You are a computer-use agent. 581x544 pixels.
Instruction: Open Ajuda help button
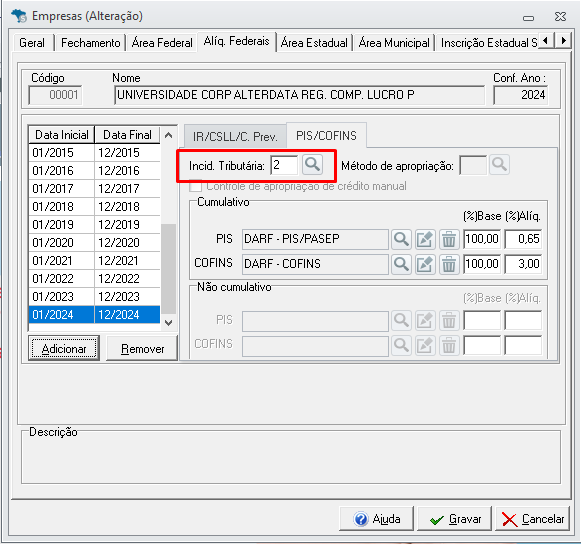click(376, 519)
